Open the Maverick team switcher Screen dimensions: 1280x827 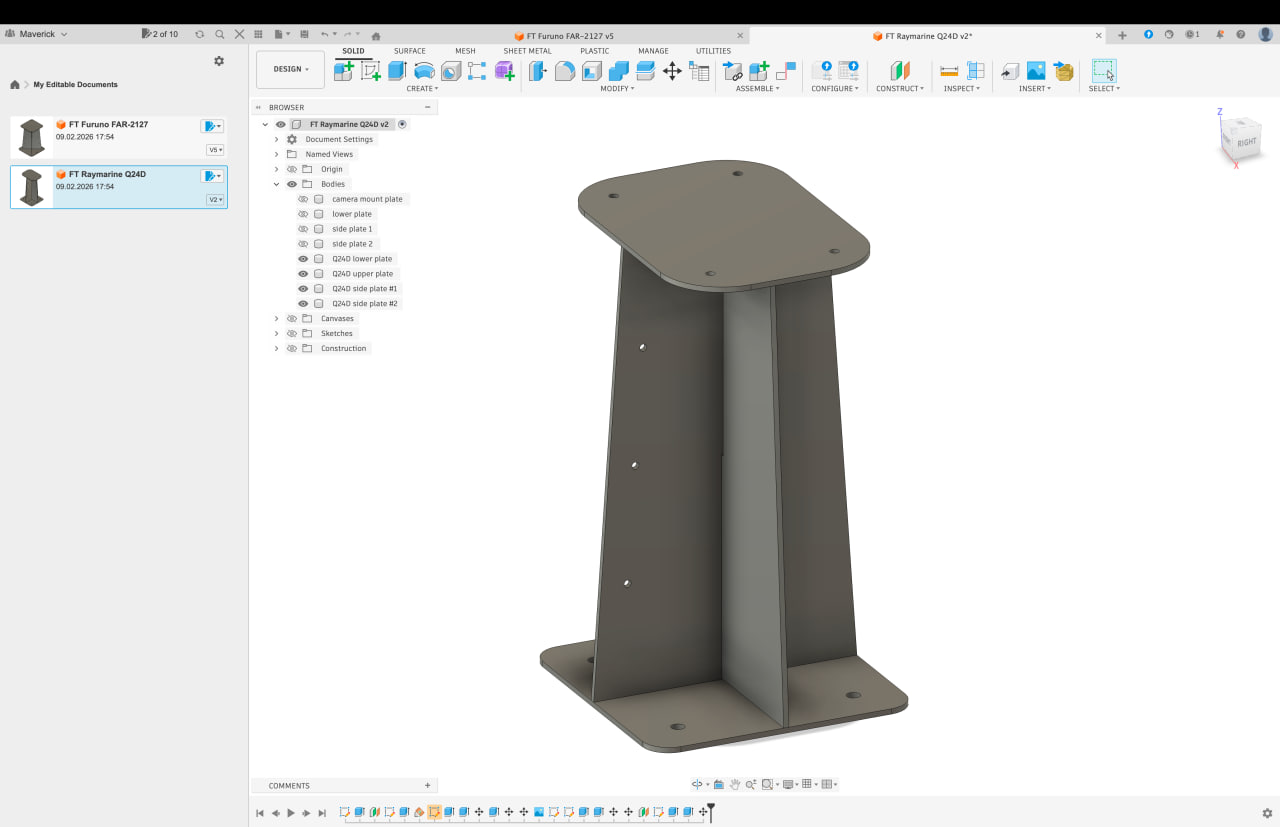tap(37, 34)
